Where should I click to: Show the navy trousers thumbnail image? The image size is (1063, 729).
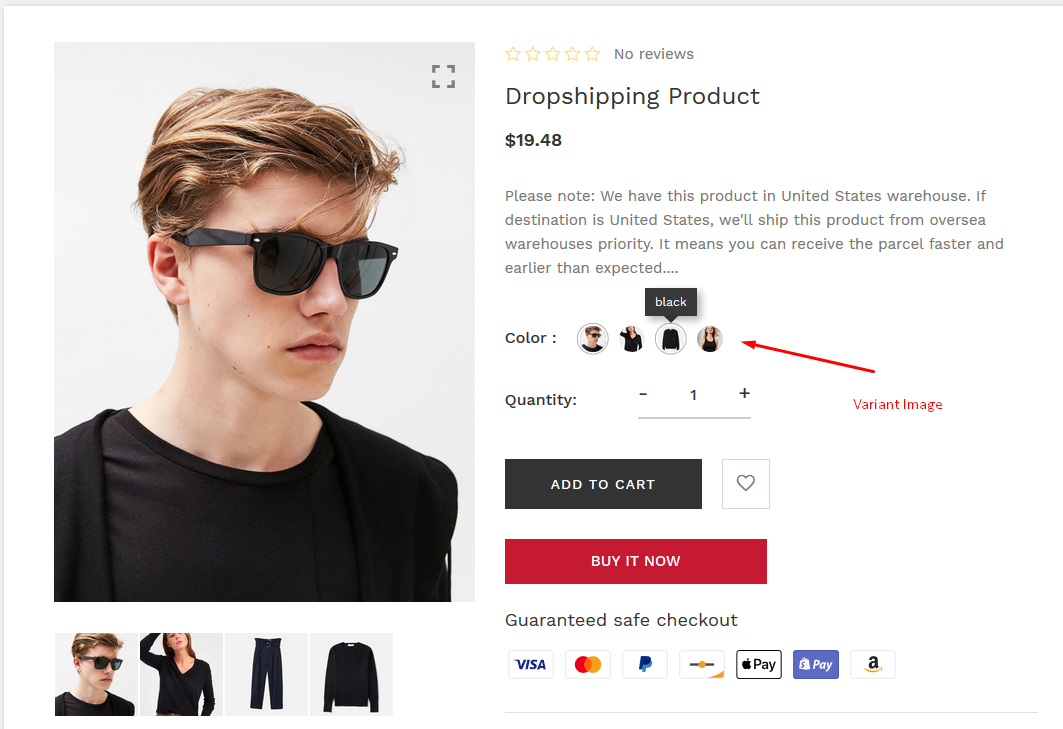[x=266, y=674]
